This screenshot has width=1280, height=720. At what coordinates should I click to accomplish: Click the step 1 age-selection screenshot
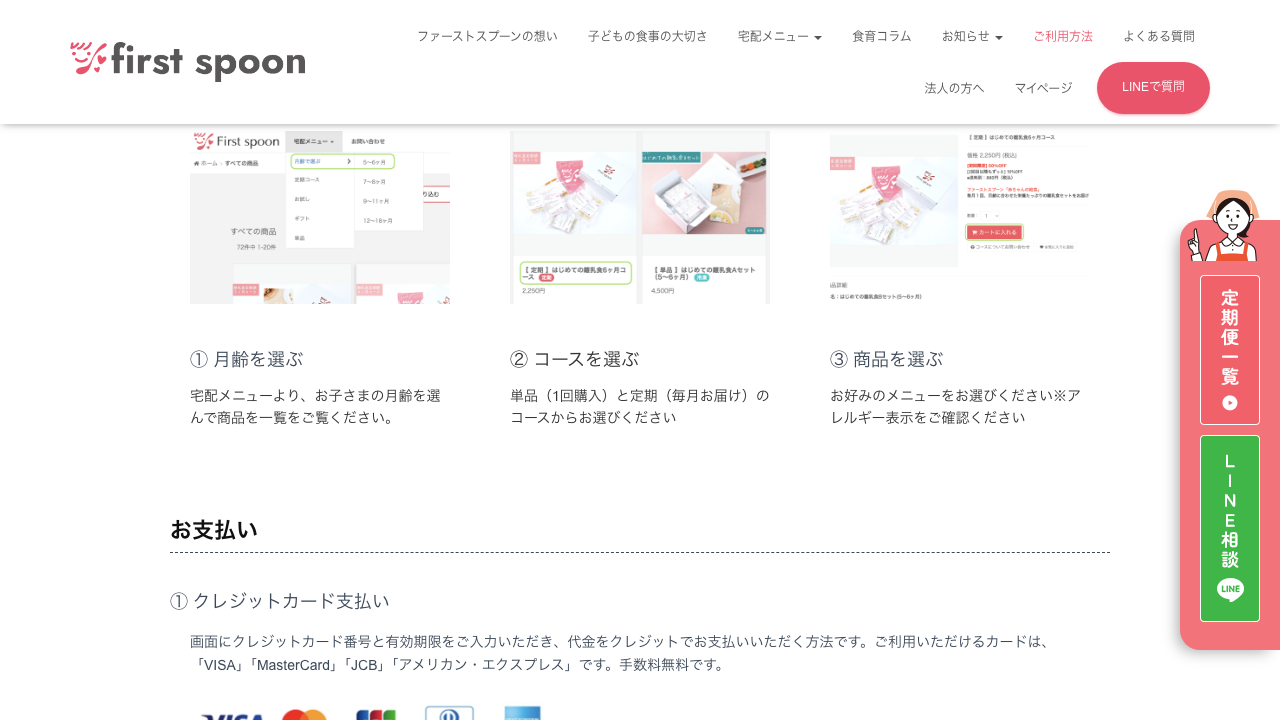(x=320, y=216)
